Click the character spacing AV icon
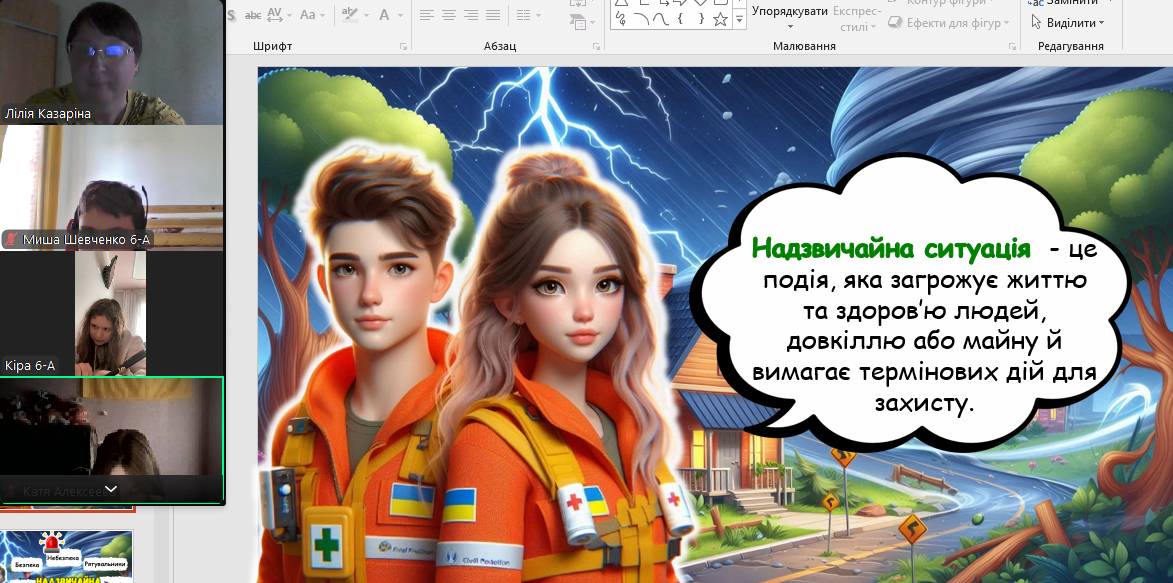Viewport: 1173px width, 583px height. [273, 14]
